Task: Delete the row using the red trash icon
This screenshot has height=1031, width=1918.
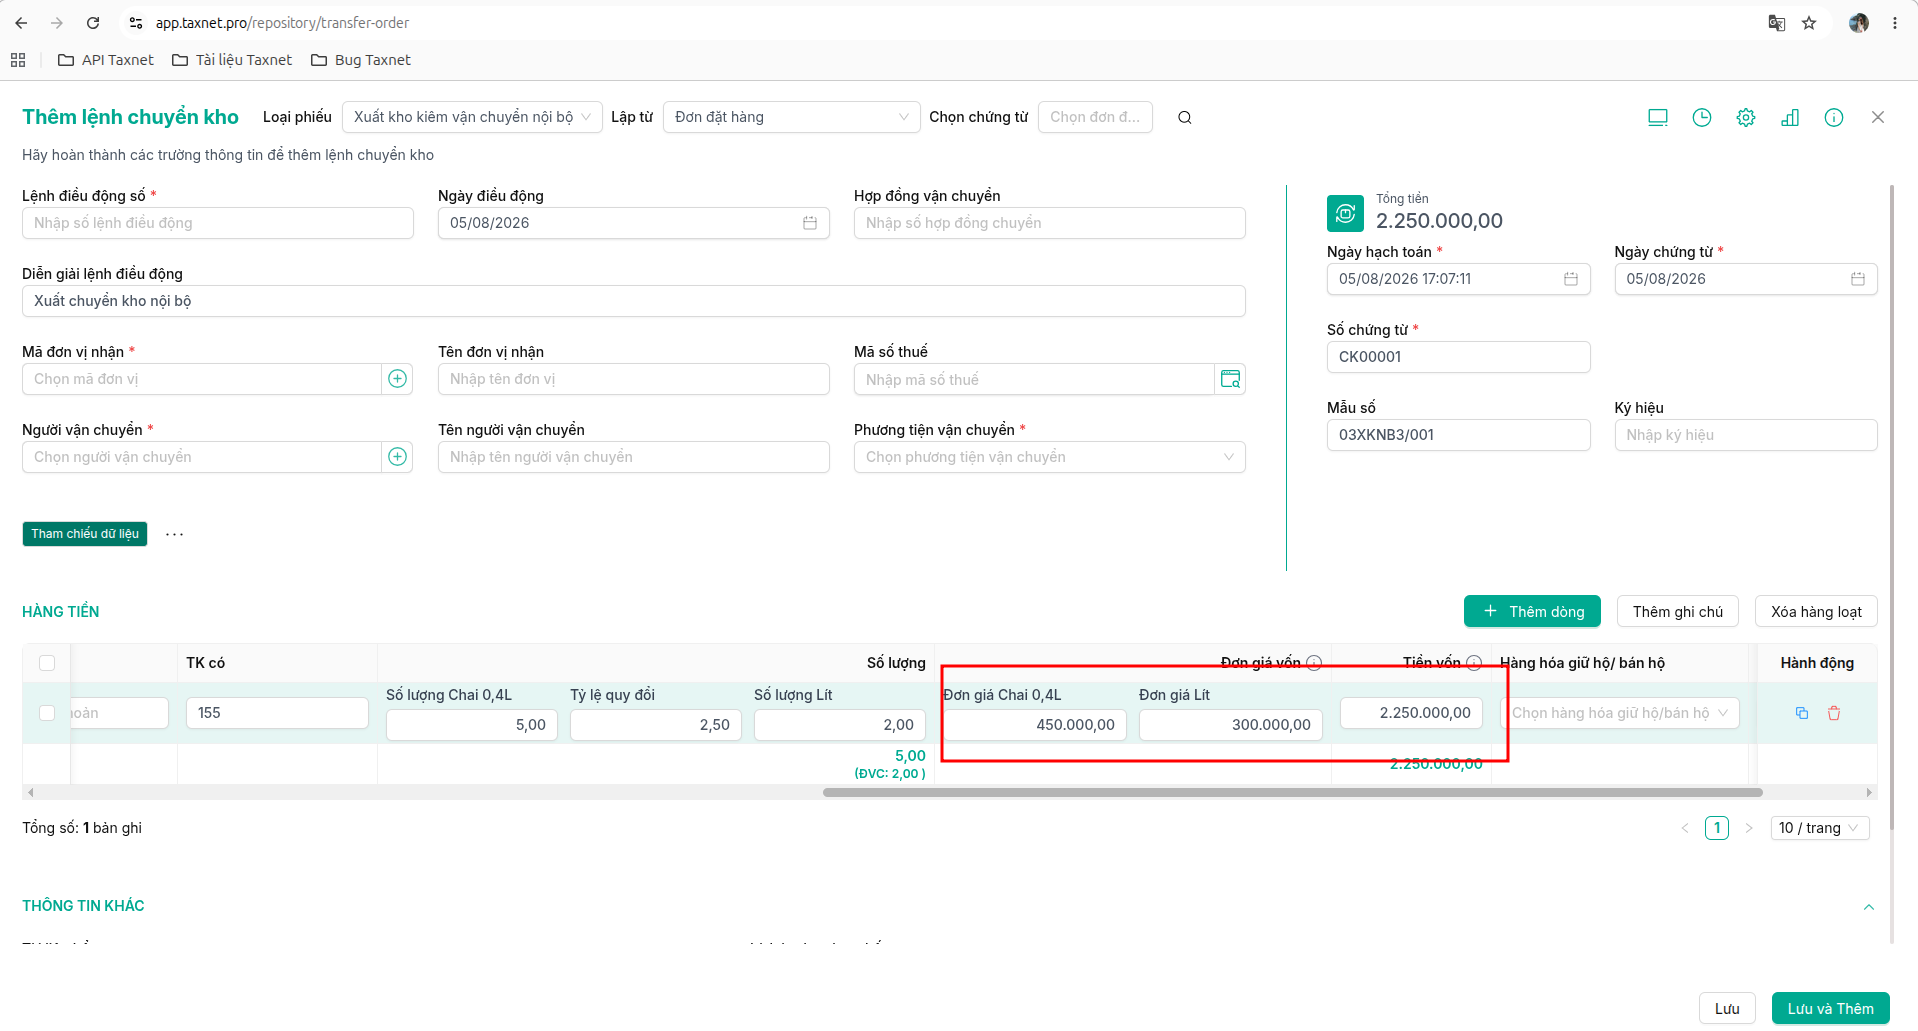Action: pyautogui.click(x=1834, y=713)
